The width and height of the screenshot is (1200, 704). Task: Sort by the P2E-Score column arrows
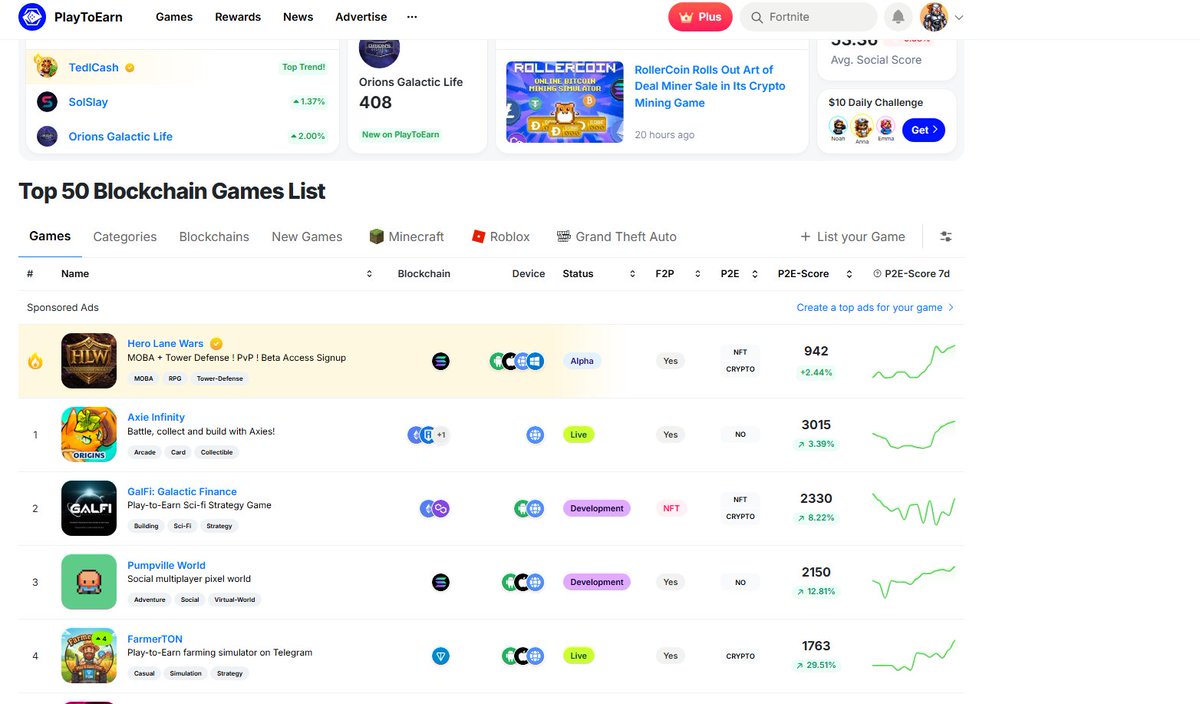point(850,273)
